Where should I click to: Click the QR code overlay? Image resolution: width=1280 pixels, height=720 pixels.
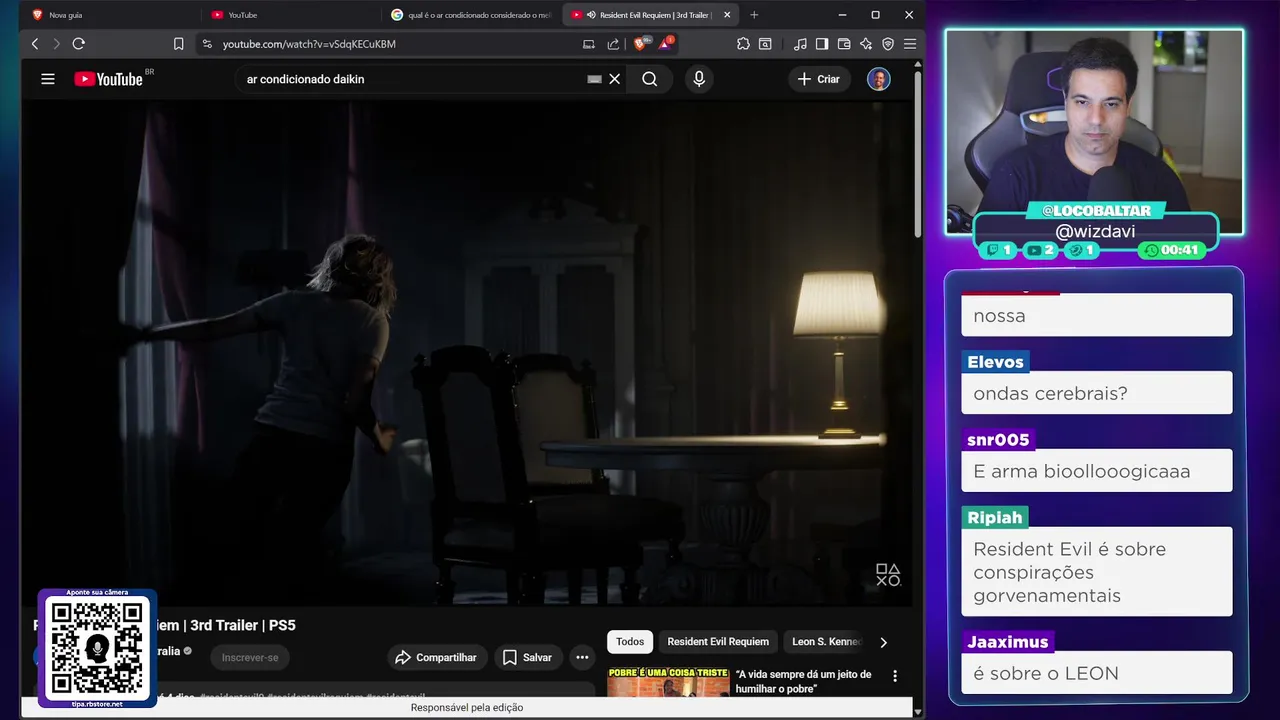[97, 648]
